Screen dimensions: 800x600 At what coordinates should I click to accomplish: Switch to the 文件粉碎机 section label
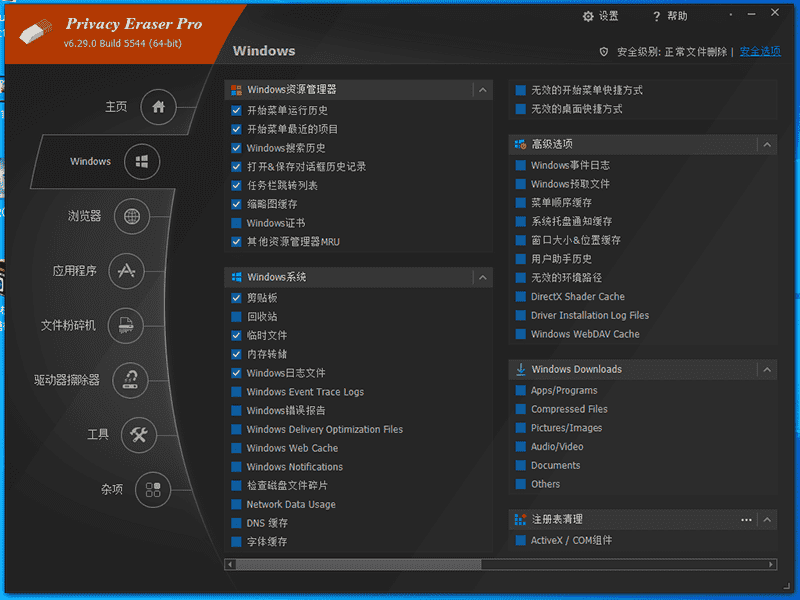click(68, 326)
